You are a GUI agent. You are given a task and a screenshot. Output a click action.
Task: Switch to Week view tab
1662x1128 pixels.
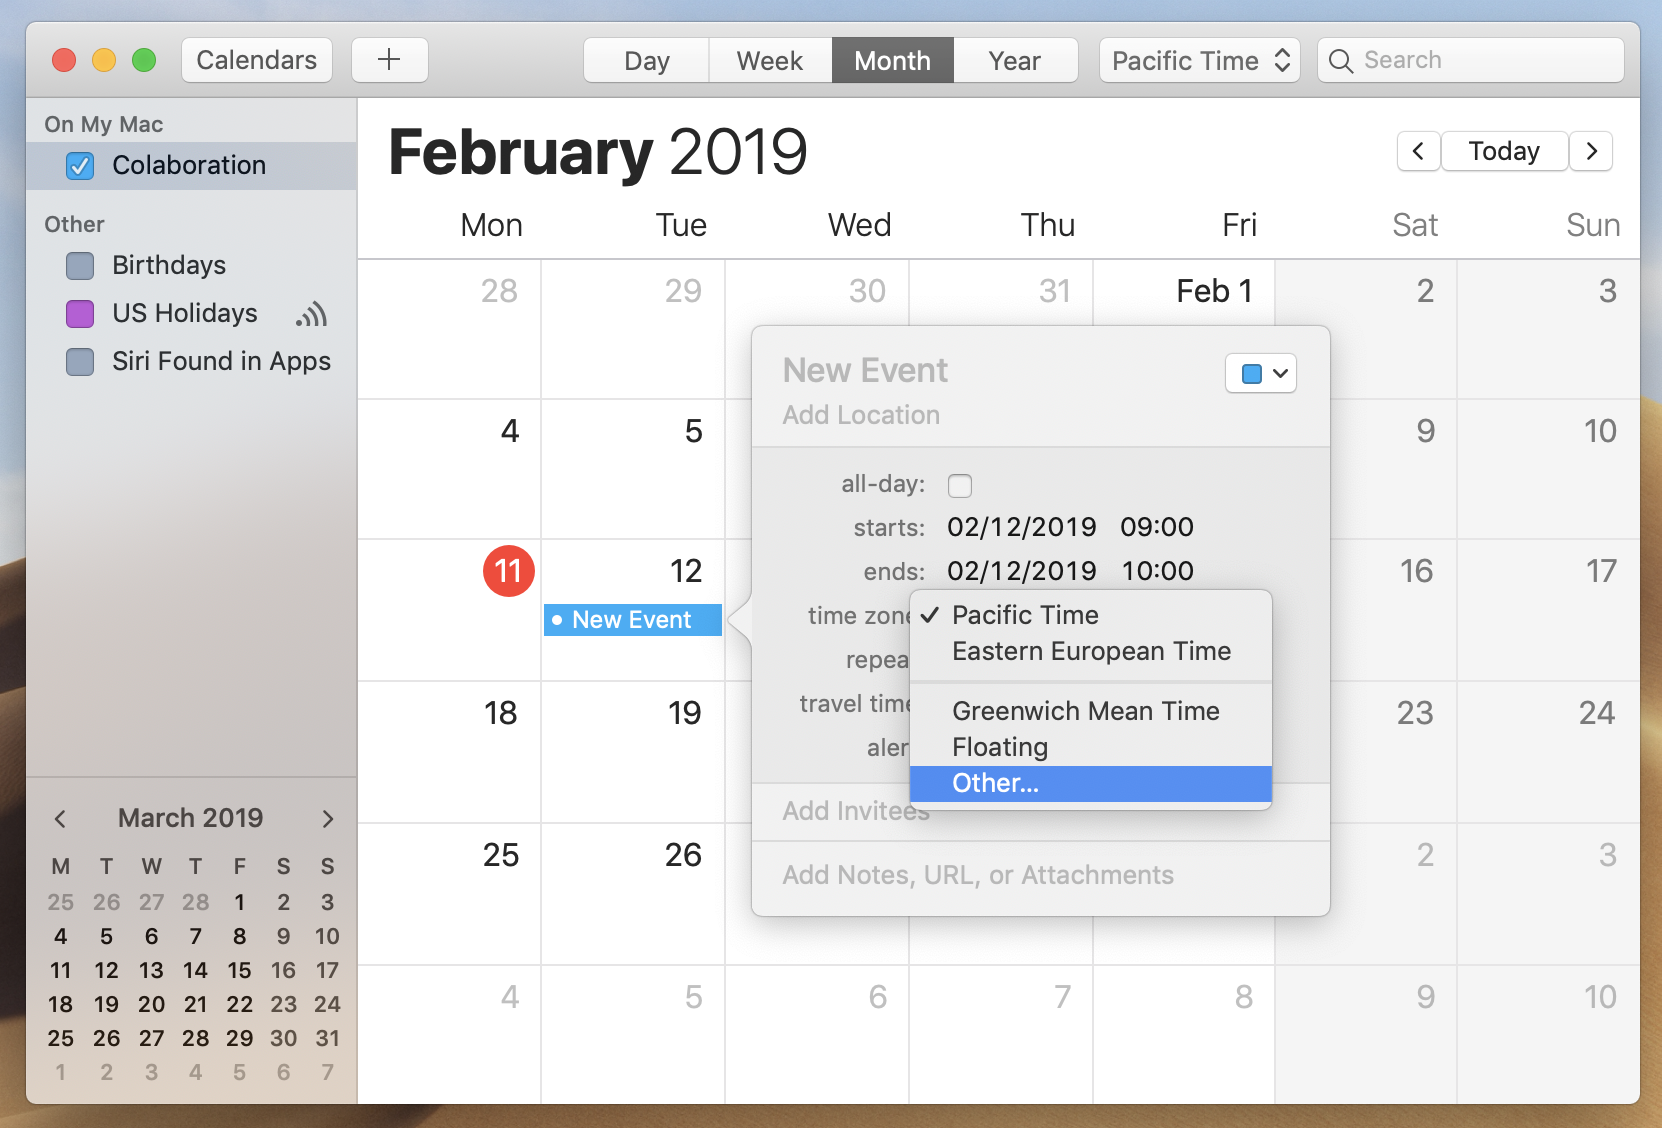tap(769, 61)
